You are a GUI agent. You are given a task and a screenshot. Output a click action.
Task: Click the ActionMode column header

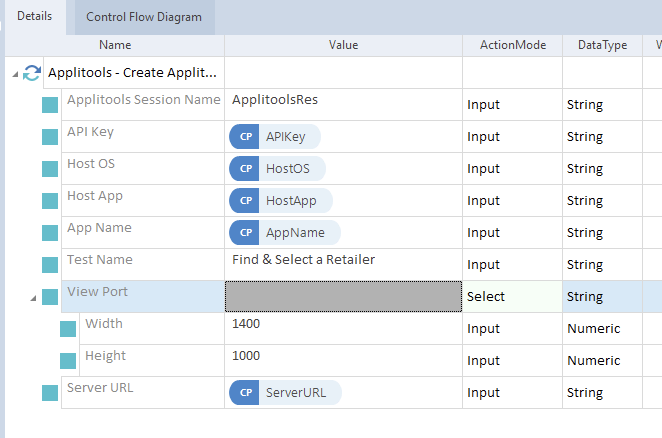(513, 45)
